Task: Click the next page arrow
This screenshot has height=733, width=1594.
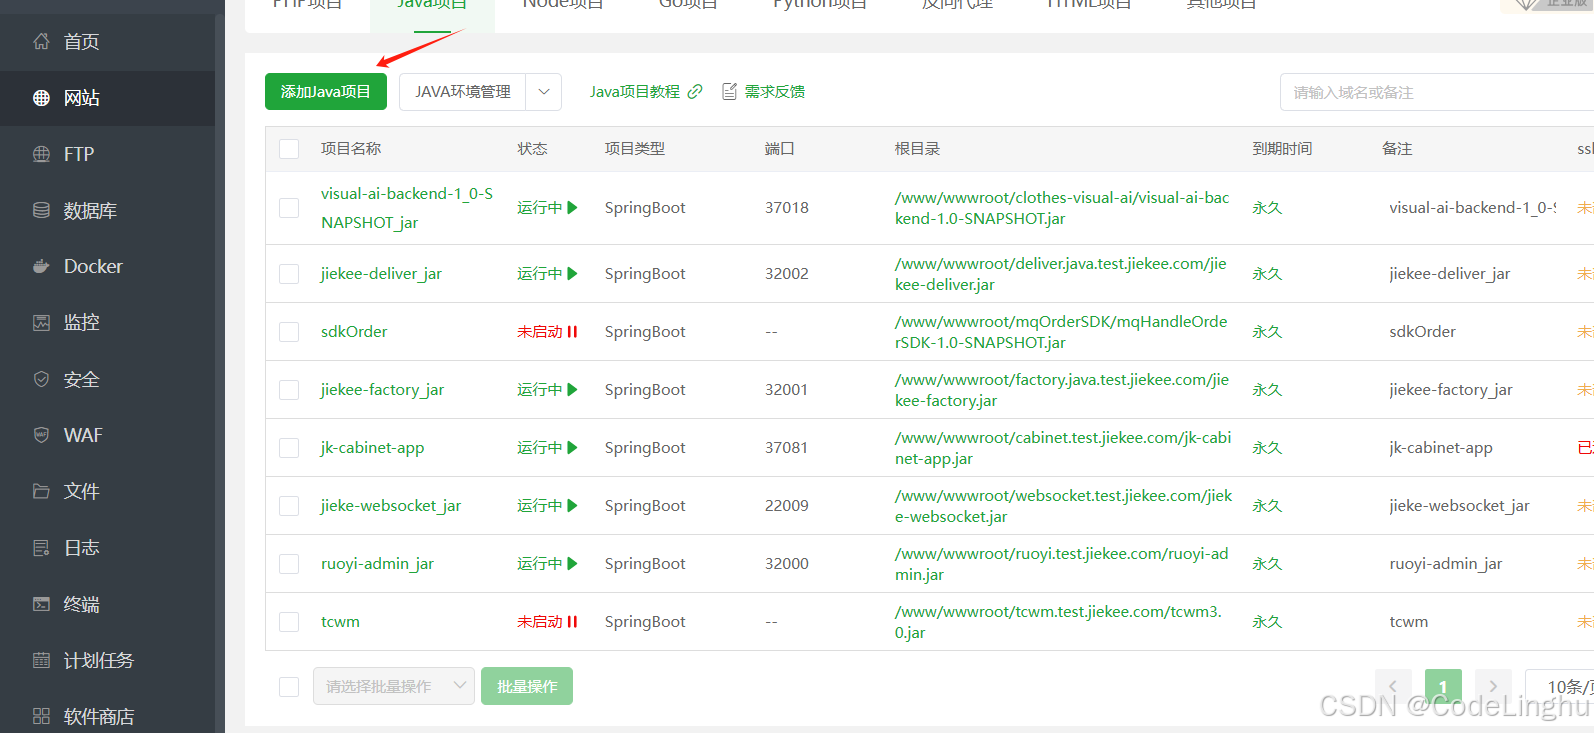Action: 1493,687
